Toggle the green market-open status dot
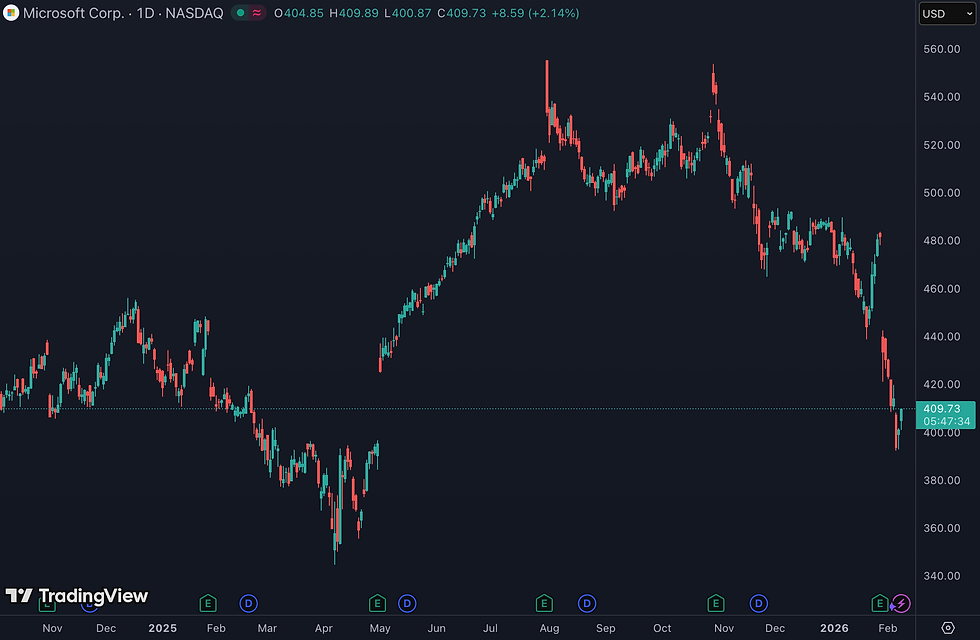The image size is (980, 640). (x=241, y=13)
